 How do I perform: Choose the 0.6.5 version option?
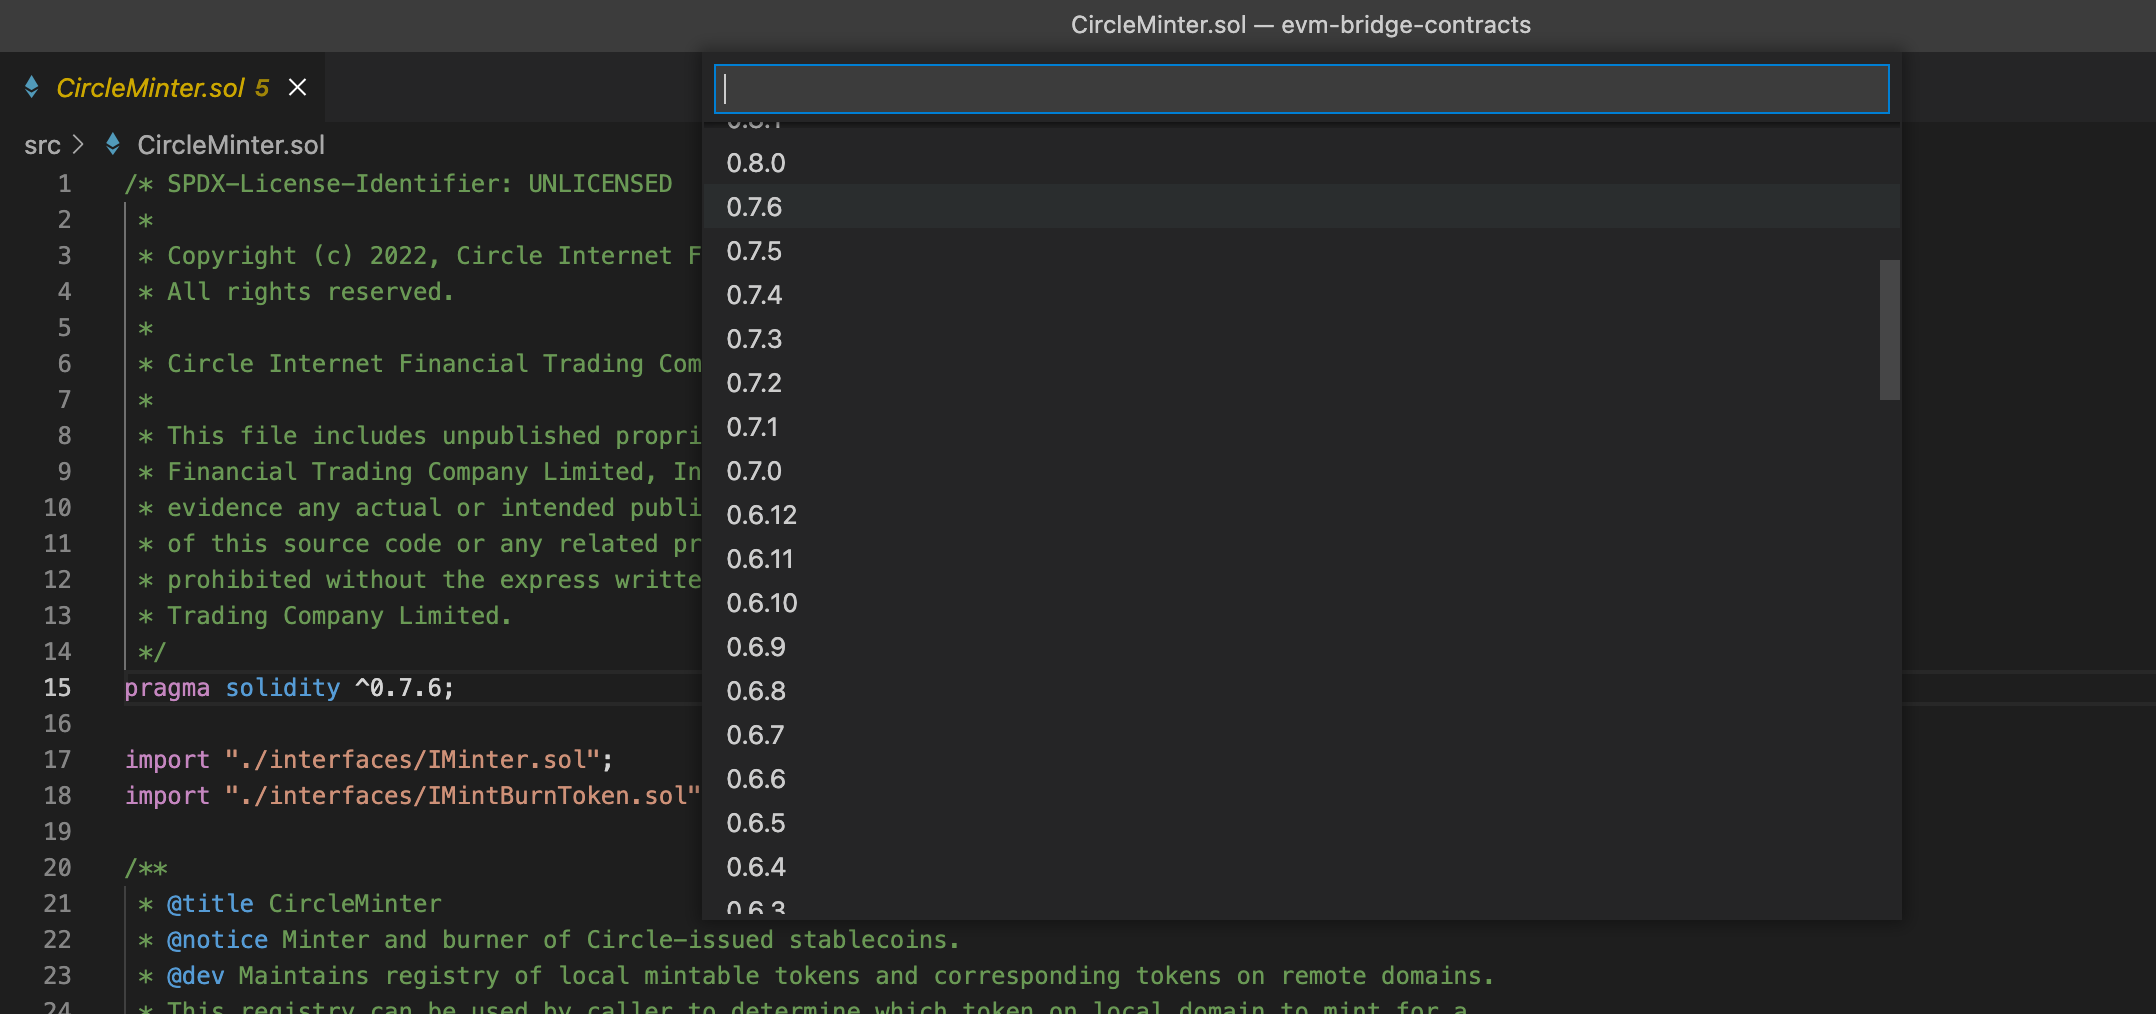tap(1301, 823)
